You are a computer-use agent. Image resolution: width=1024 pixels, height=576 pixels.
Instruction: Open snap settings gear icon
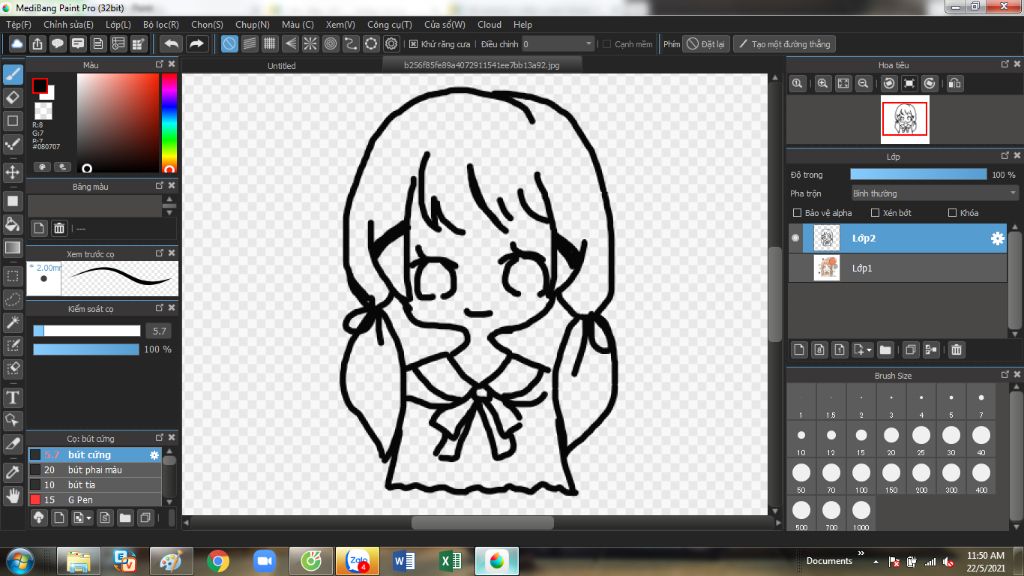pyautogui.click(x=391, y=44)
